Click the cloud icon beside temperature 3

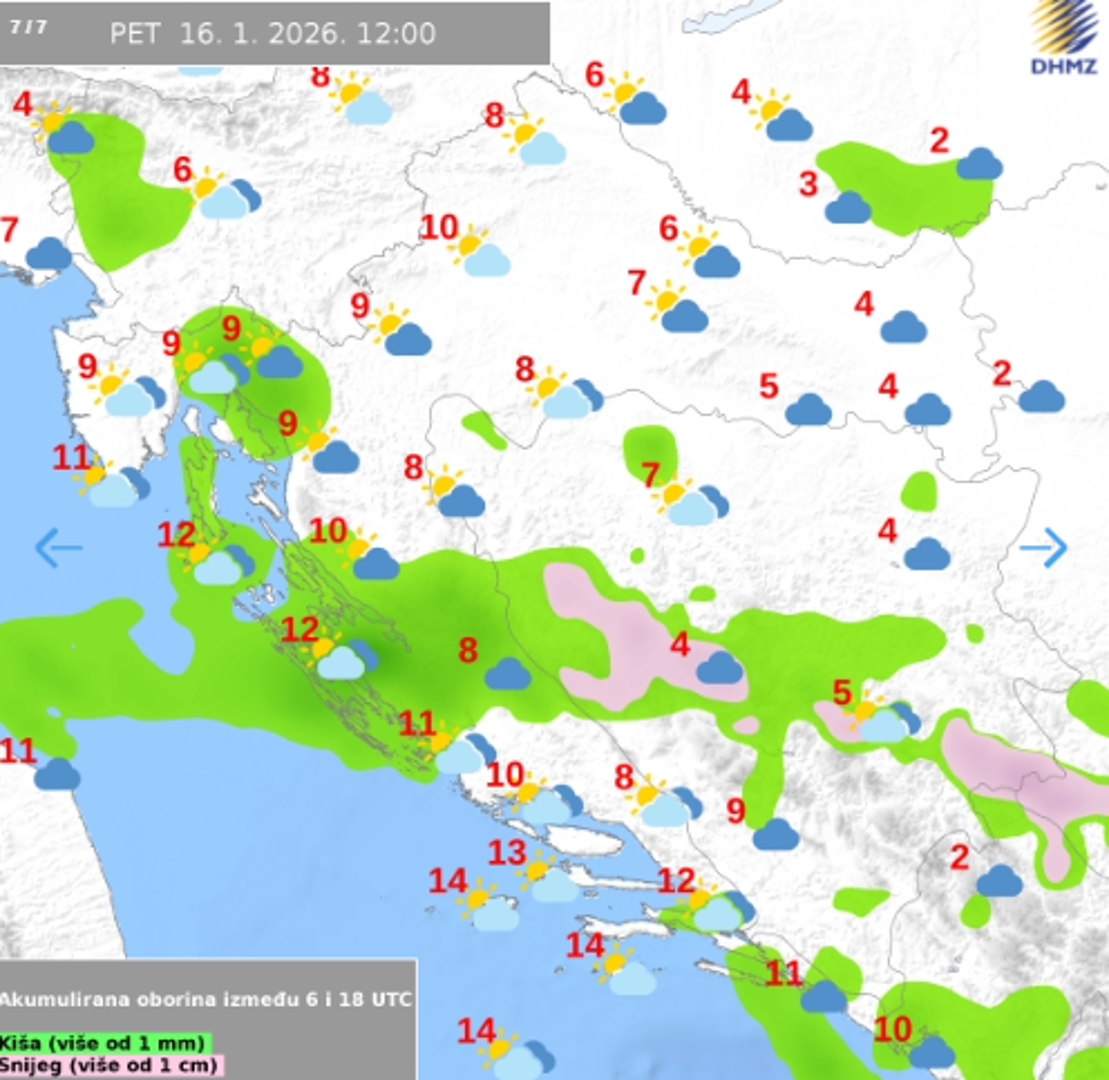(847, 208)
